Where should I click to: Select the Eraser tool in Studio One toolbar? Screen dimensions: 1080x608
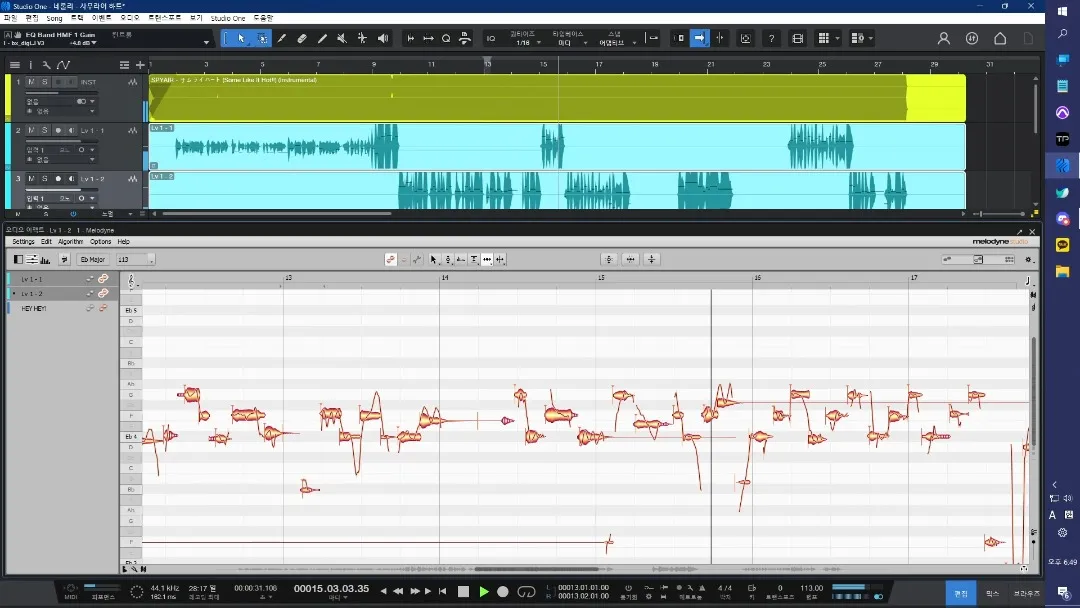(302, 39)
